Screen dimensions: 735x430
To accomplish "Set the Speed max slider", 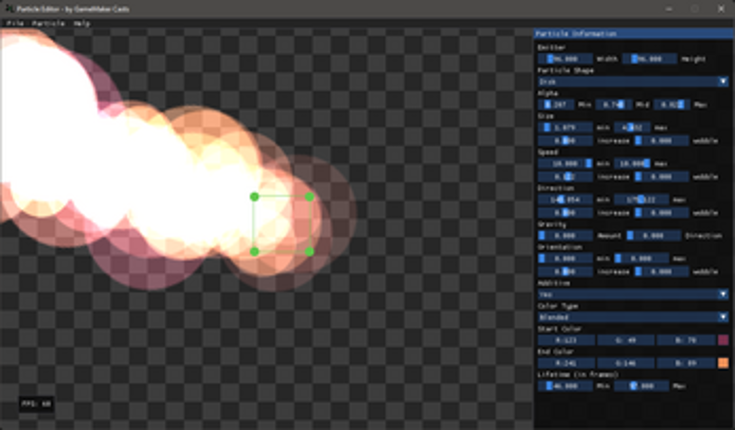I will [x=632, y=164].
